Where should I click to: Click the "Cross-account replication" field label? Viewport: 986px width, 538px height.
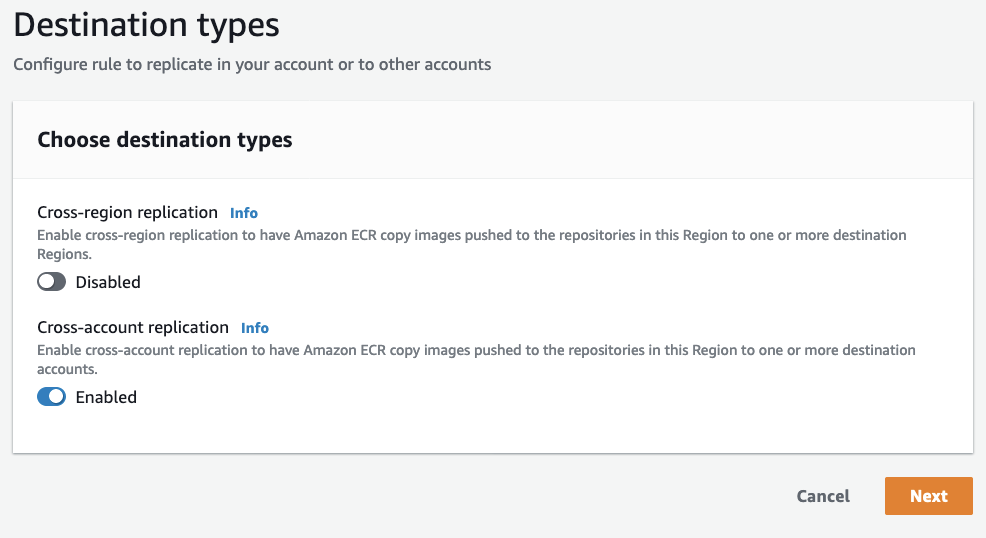click(133, 327)
